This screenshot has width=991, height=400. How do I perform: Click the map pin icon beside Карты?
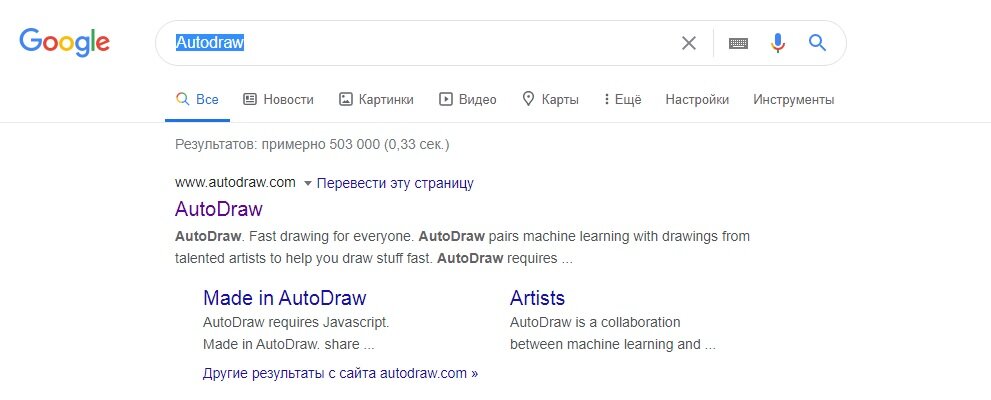pyautogui.click(x=528, y=99)
